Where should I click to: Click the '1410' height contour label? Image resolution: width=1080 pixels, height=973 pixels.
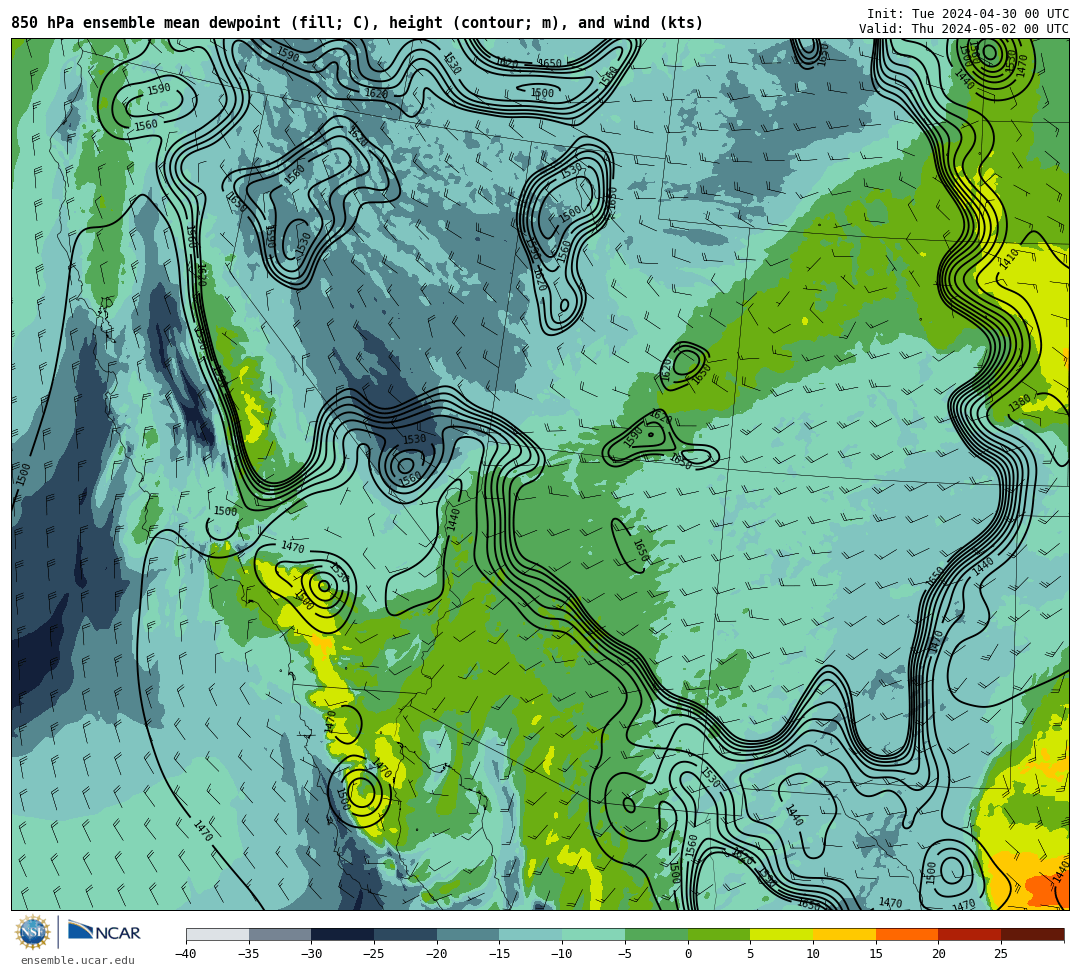coord(1008,259)
